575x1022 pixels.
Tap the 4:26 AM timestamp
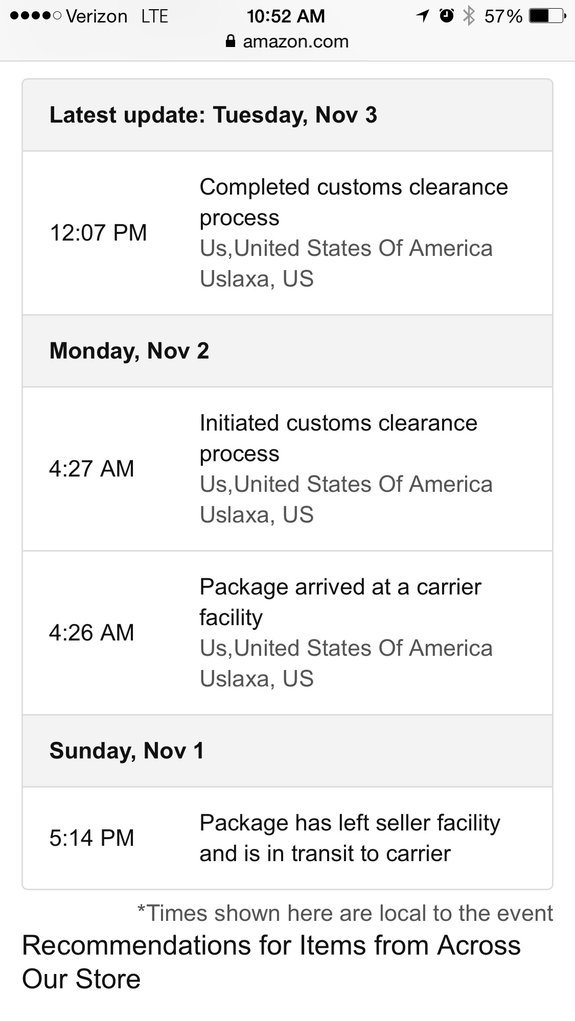pos(92,632)
